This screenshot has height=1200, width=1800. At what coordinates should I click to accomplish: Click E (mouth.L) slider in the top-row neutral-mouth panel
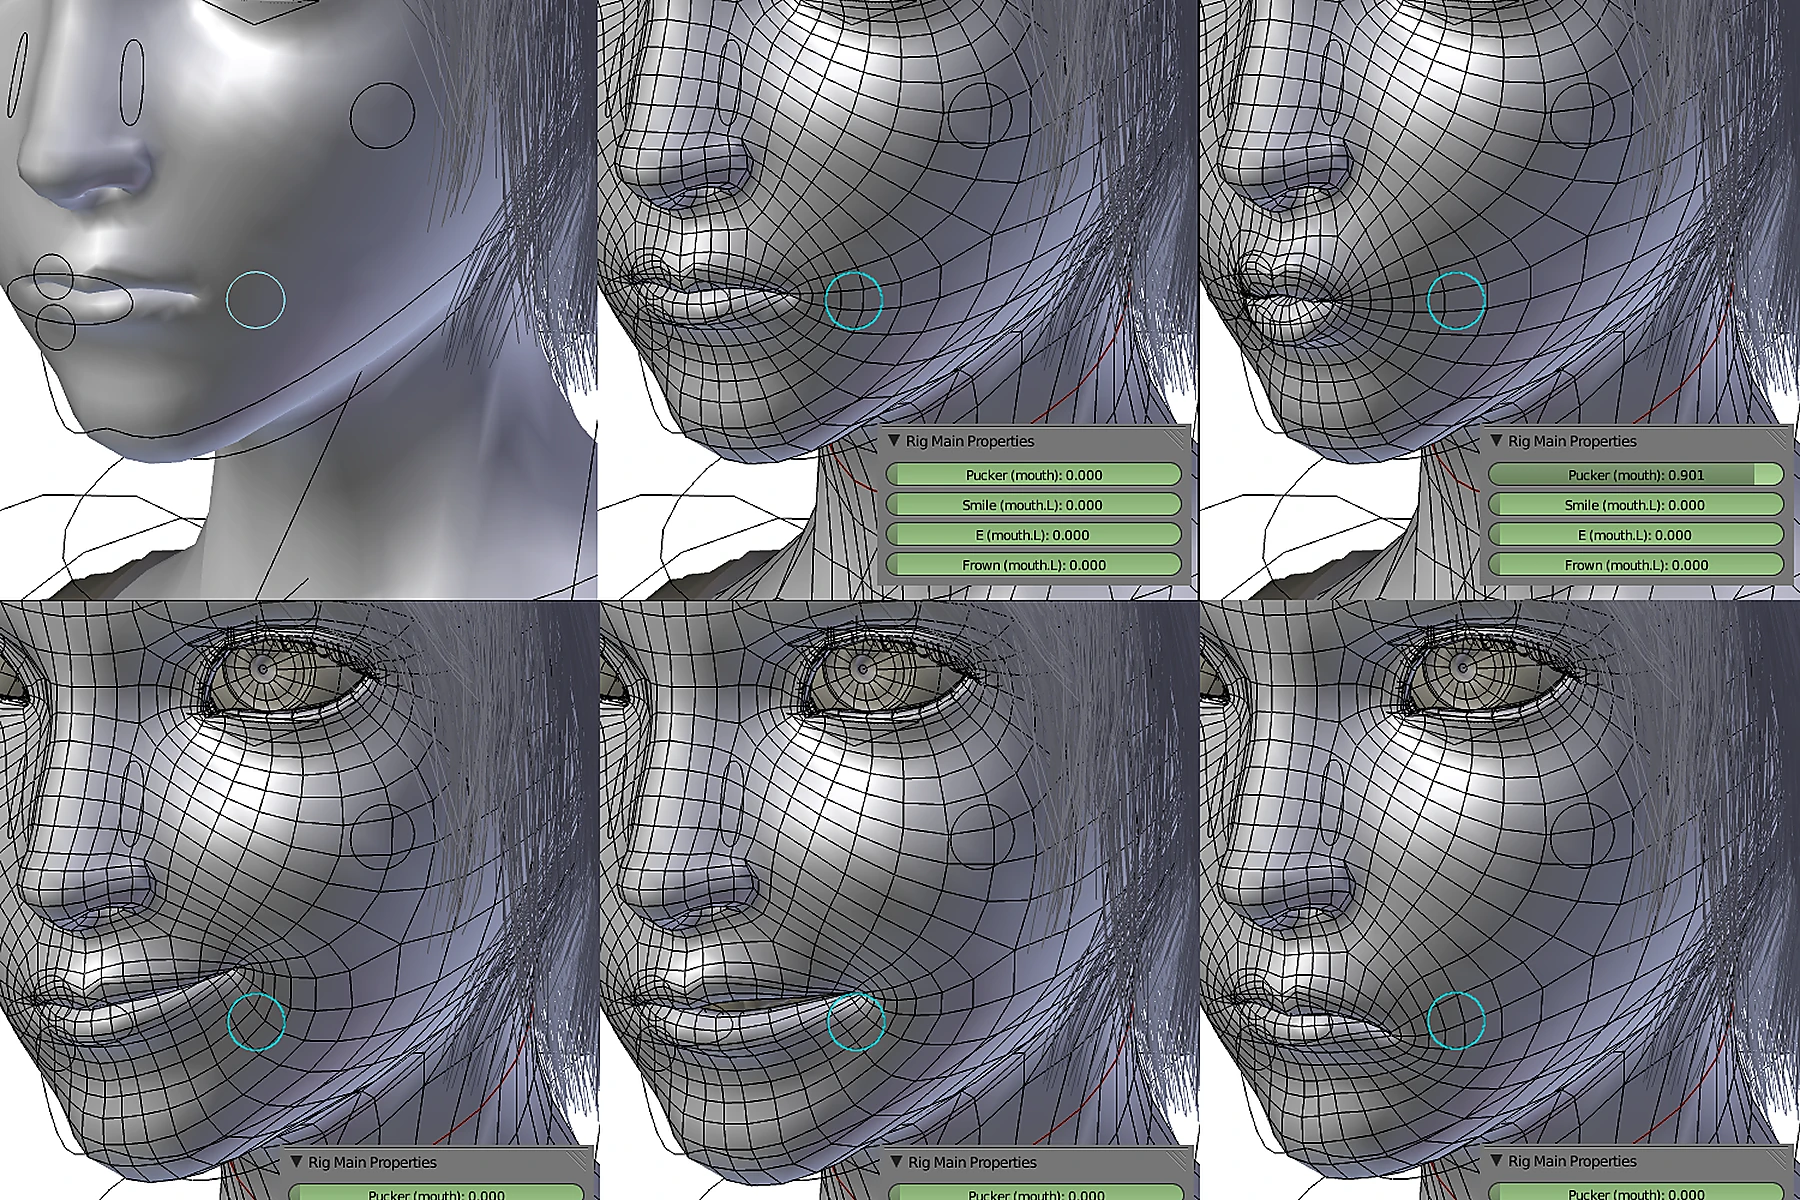1034,535
